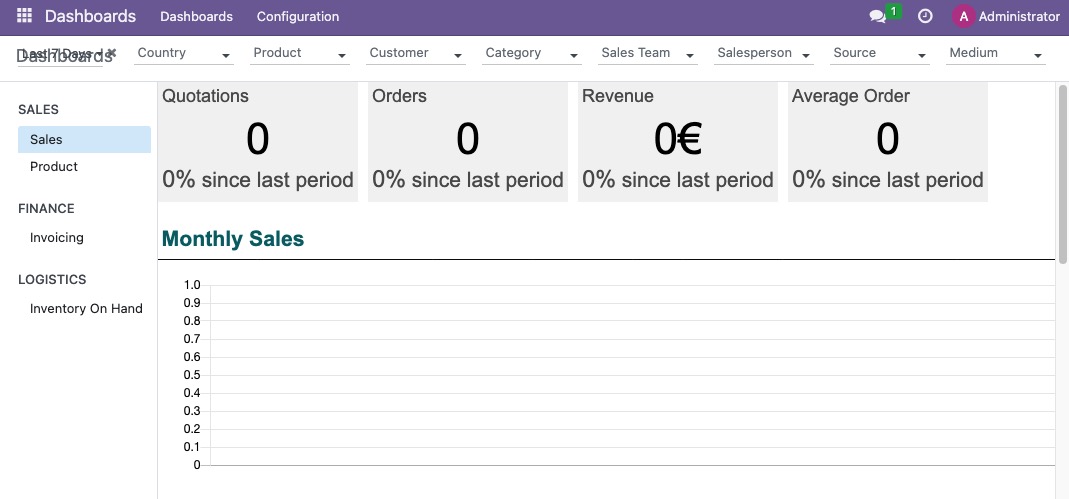
Task: Click the 0.5 axis label
Action: coord(192,375)
